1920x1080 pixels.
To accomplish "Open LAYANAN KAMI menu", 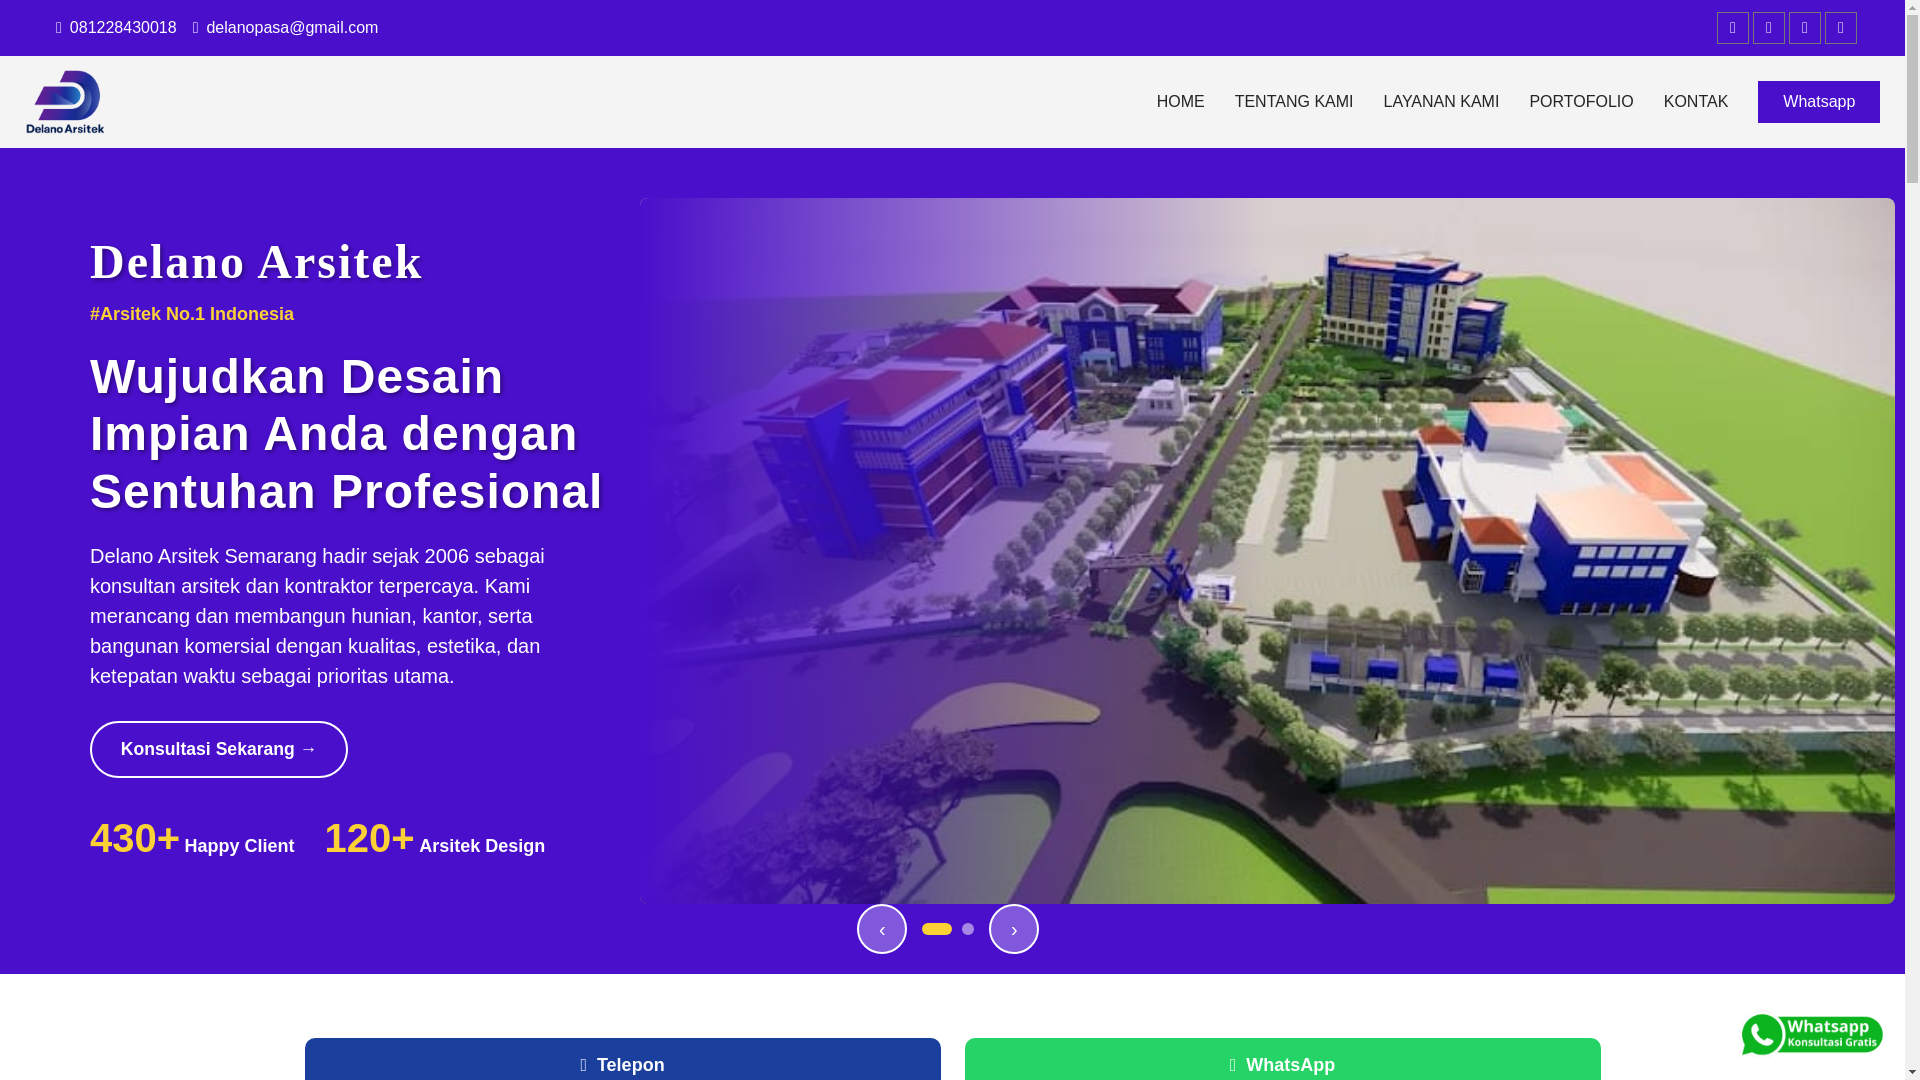I will tap(1440, 102).
